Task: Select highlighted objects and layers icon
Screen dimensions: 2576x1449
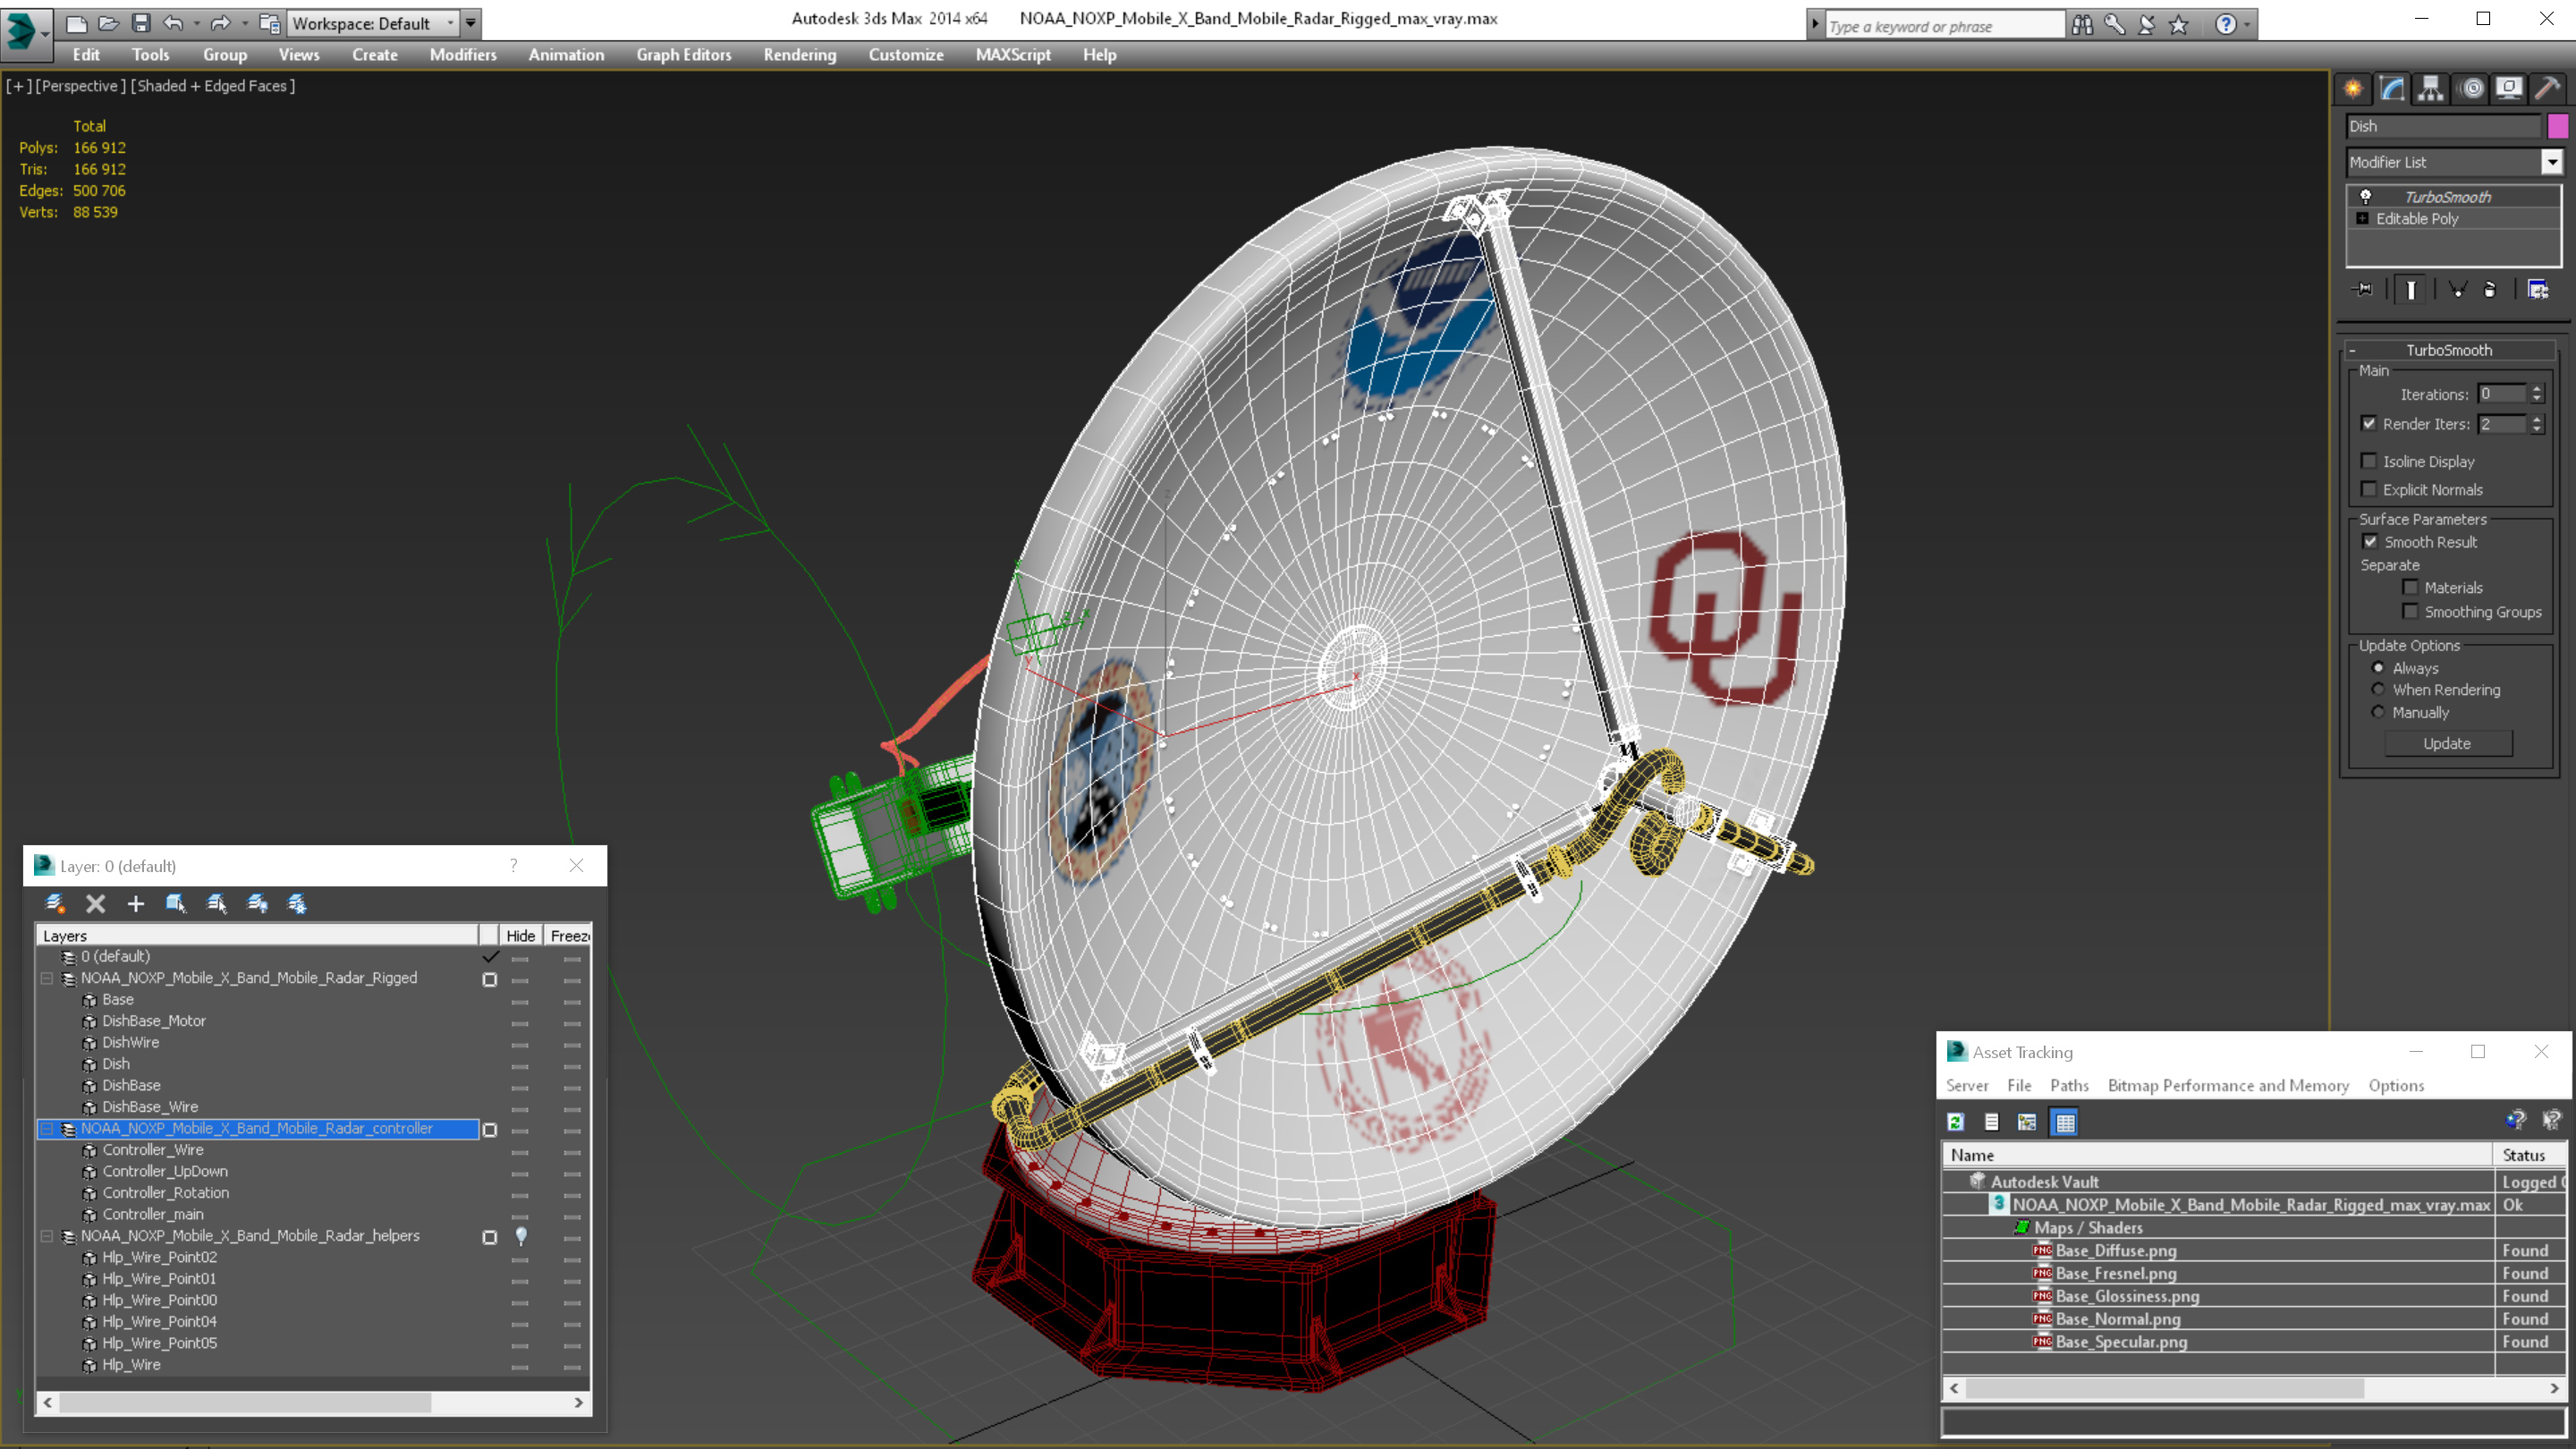Action: click(x=176, y=904)
